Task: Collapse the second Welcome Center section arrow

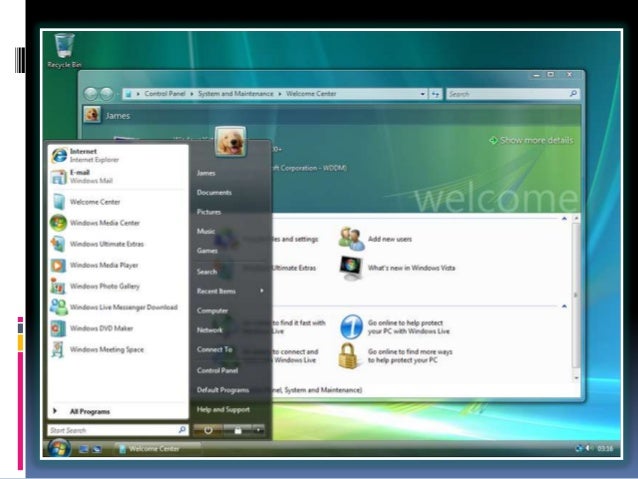Action: [x=564, y=306]
